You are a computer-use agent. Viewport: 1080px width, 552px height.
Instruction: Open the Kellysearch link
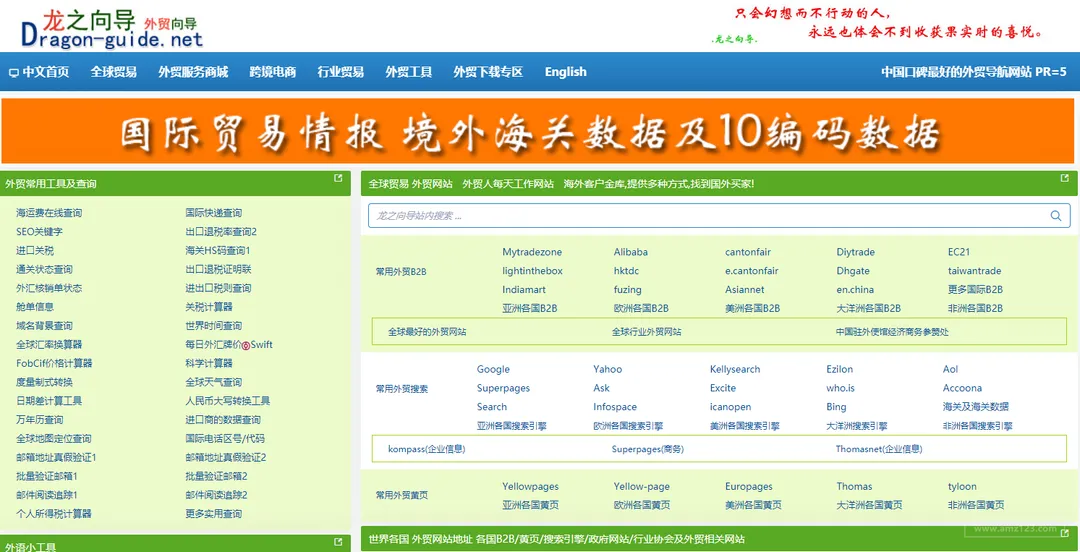735,369
